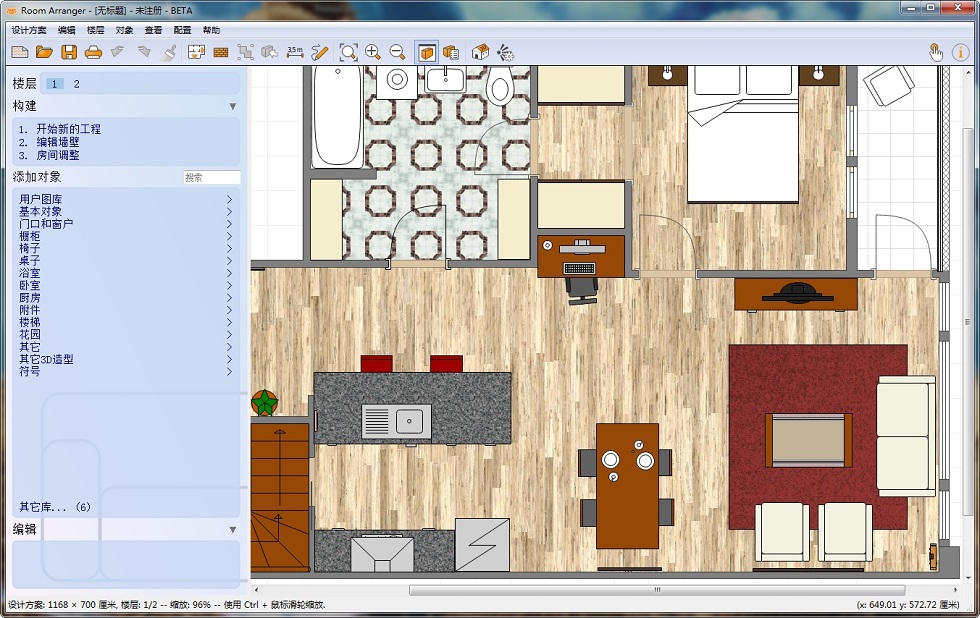This screenshot has height=618, width=980.
Task: Click the house walkthrough icon on the toolbar
Action: (481, 52)
